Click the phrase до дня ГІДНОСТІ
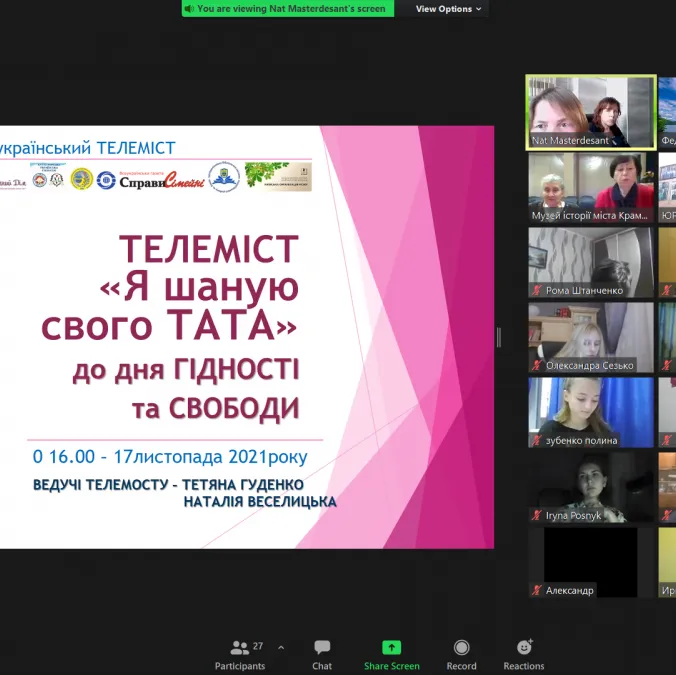This screenshot has width=676, height=675. click(x=186, y=369)
